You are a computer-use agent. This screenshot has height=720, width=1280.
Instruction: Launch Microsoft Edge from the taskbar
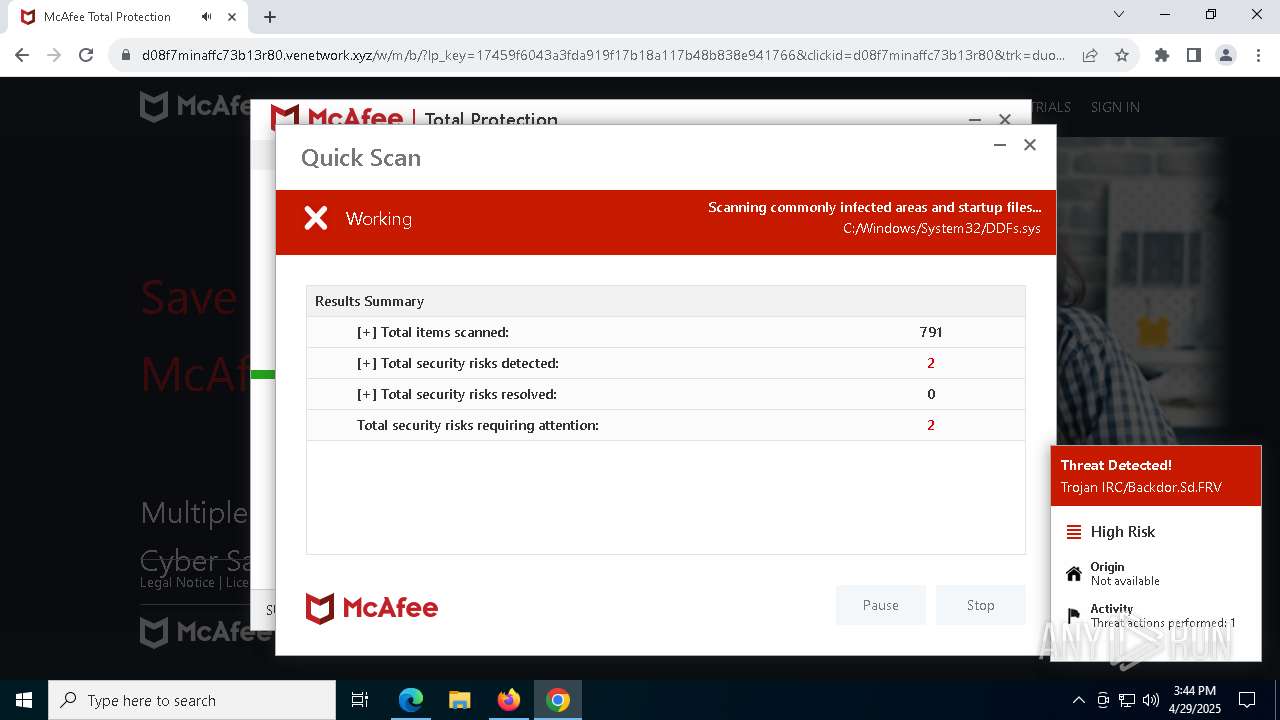point(411,700)
